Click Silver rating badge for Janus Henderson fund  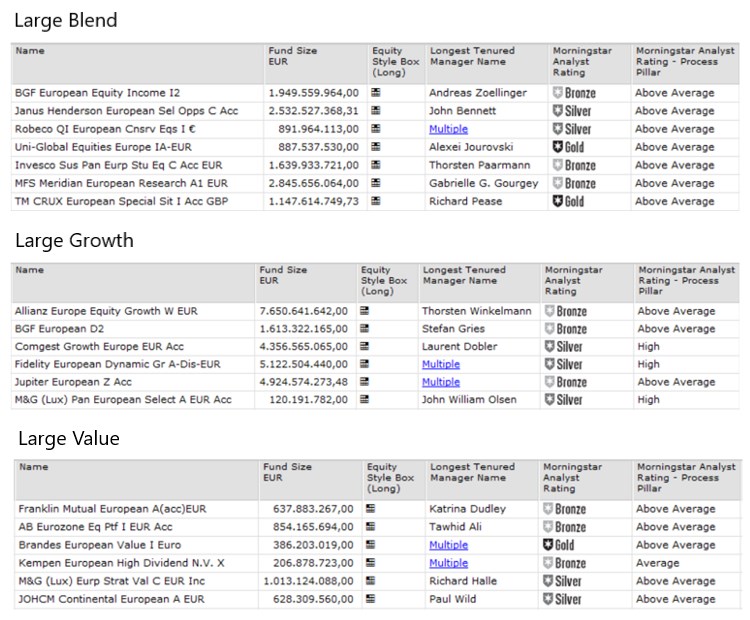(x=571, y=111)
